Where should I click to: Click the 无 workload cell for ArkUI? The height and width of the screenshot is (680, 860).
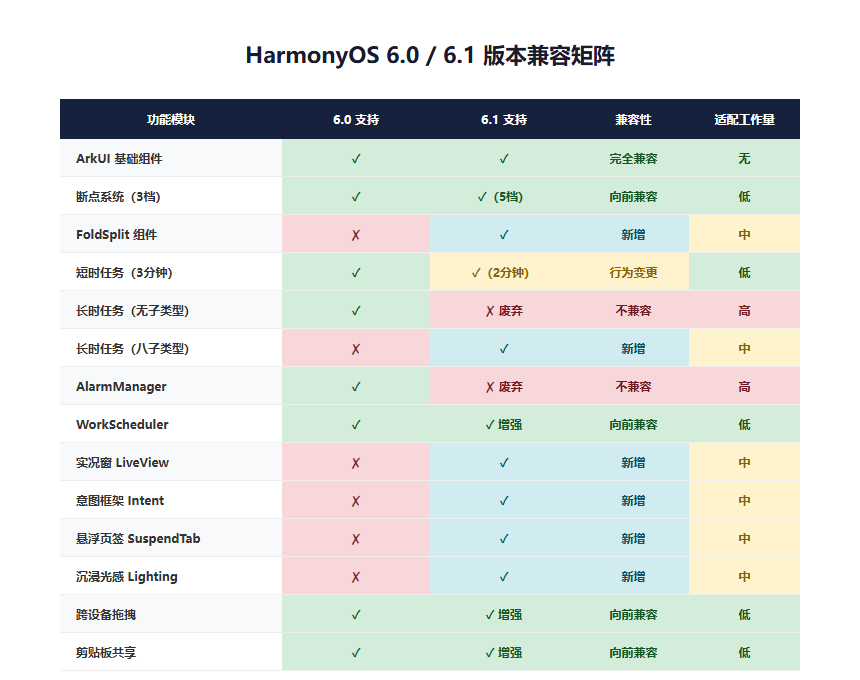(744, 158)
